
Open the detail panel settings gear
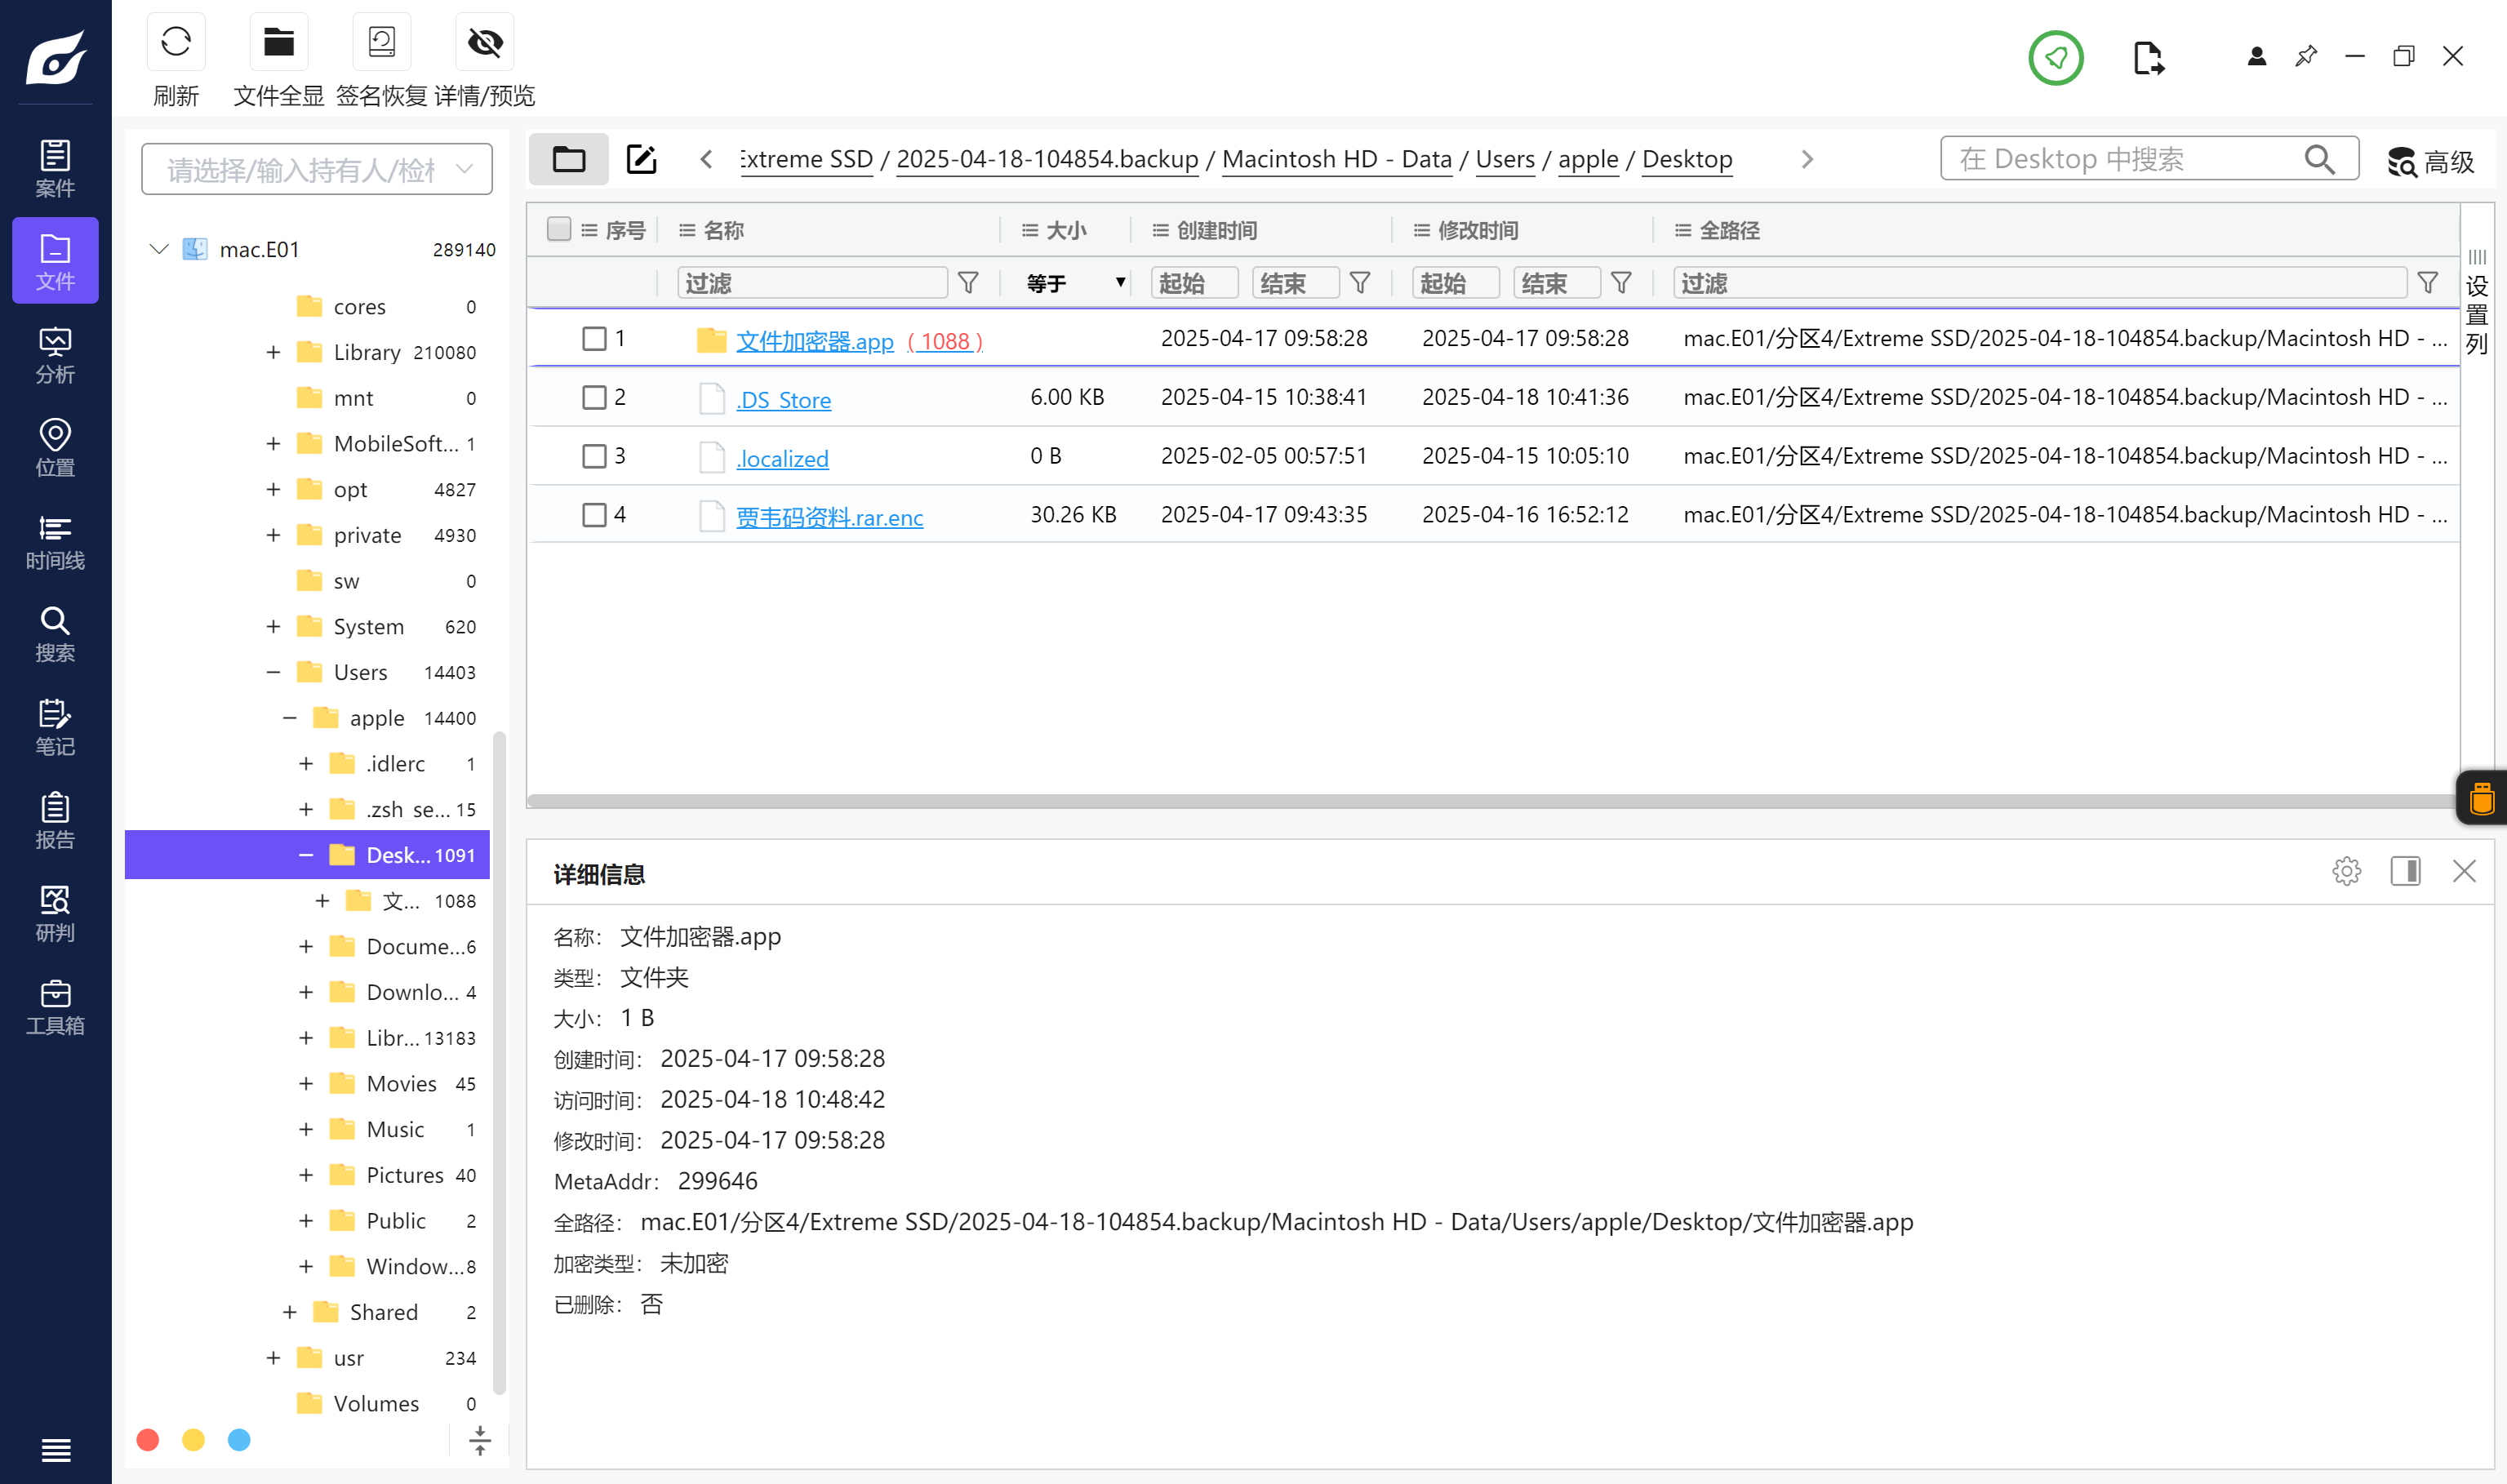click(2346, 871)
